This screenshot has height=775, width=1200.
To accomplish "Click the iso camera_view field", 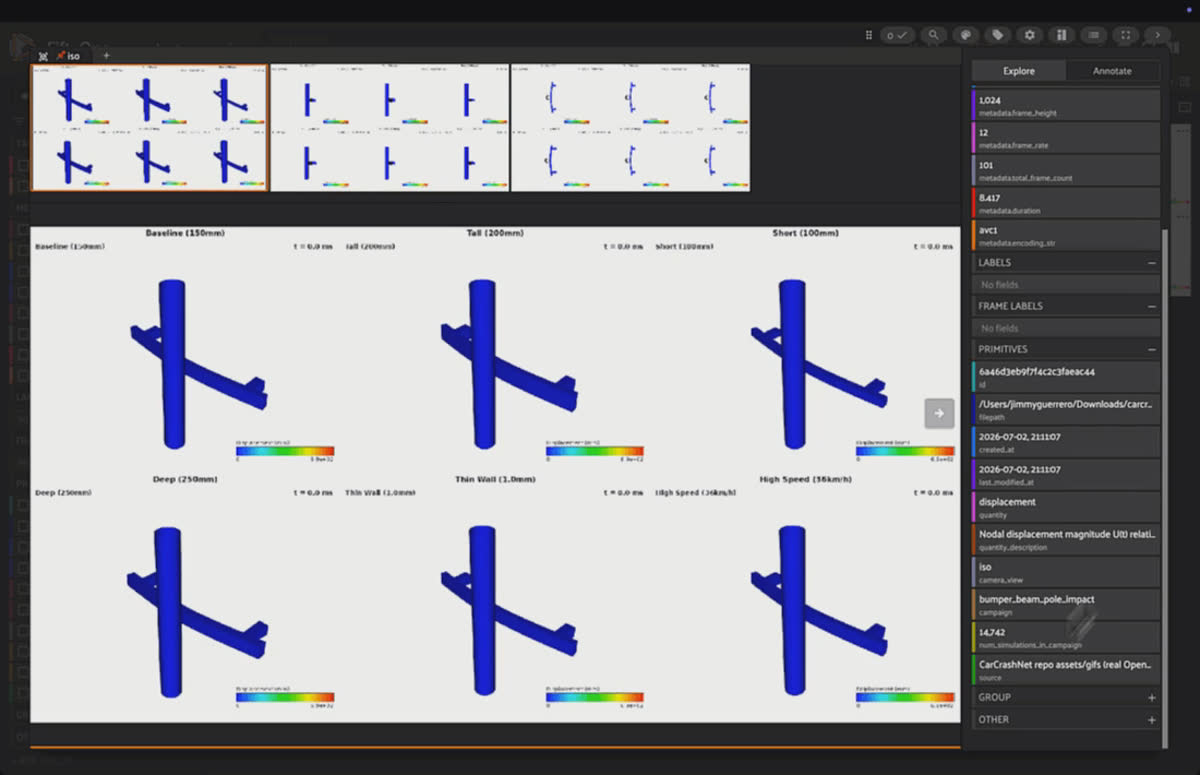I will pos(1066,572).
